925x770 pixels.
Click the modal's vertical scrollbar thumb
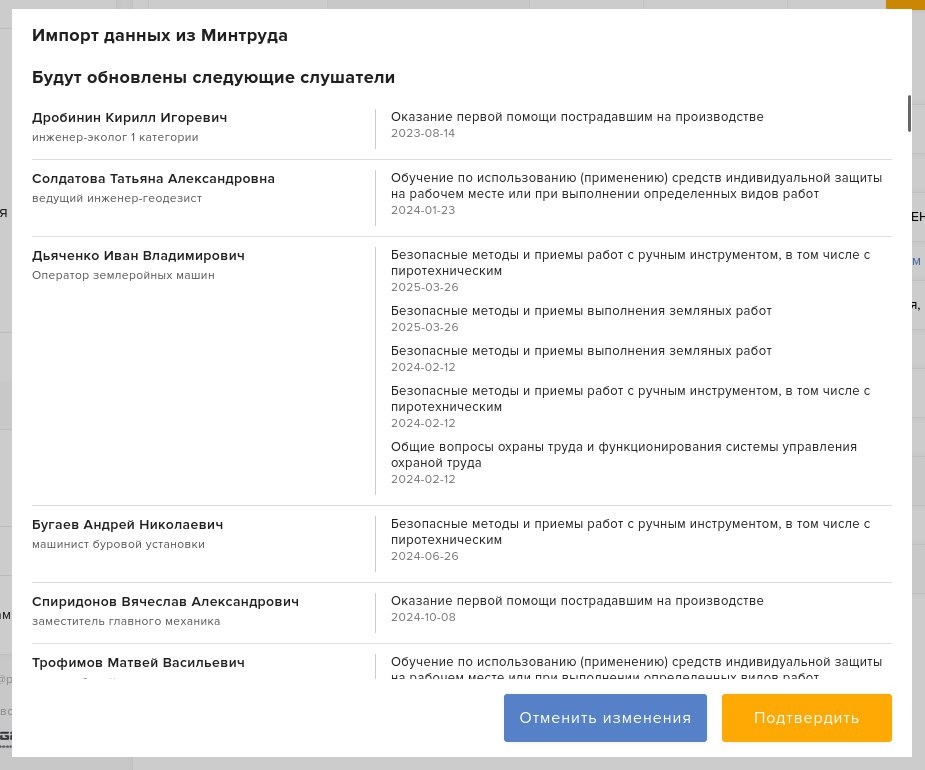tap(909, 113)
